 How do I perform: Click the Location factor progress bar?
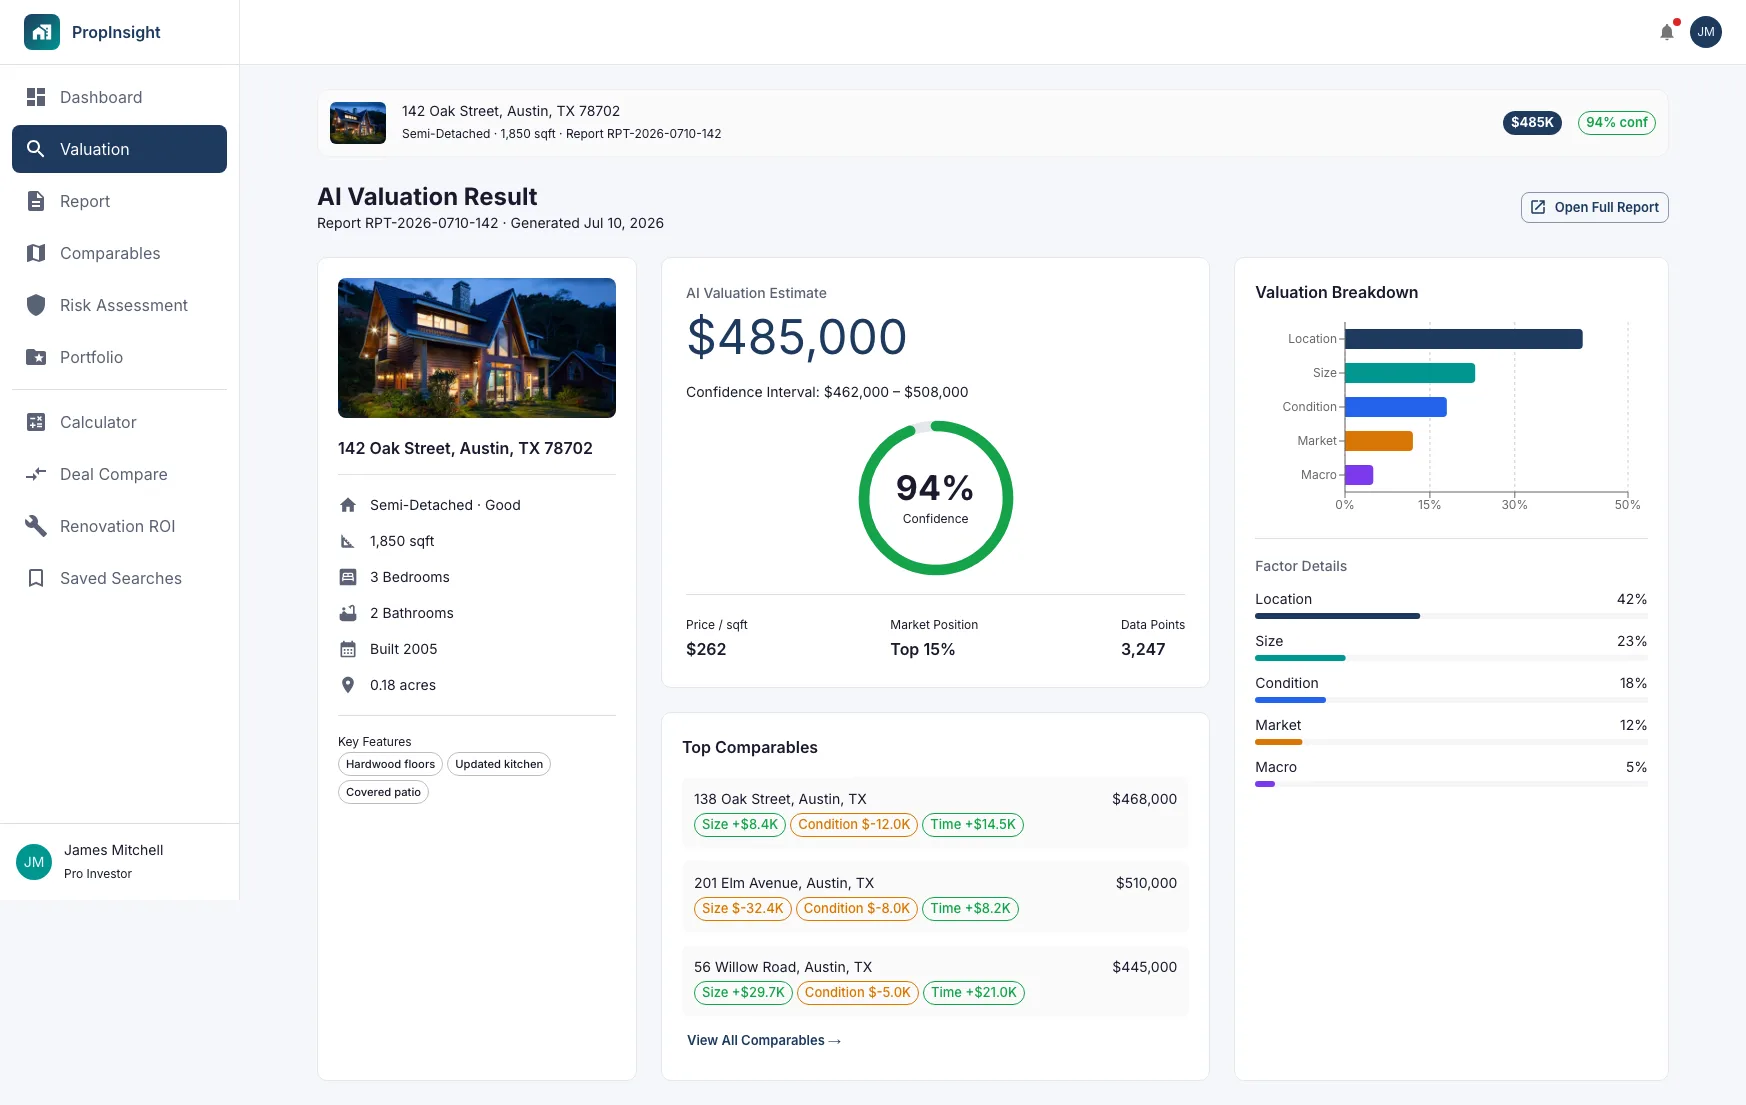coord(1451,616)
